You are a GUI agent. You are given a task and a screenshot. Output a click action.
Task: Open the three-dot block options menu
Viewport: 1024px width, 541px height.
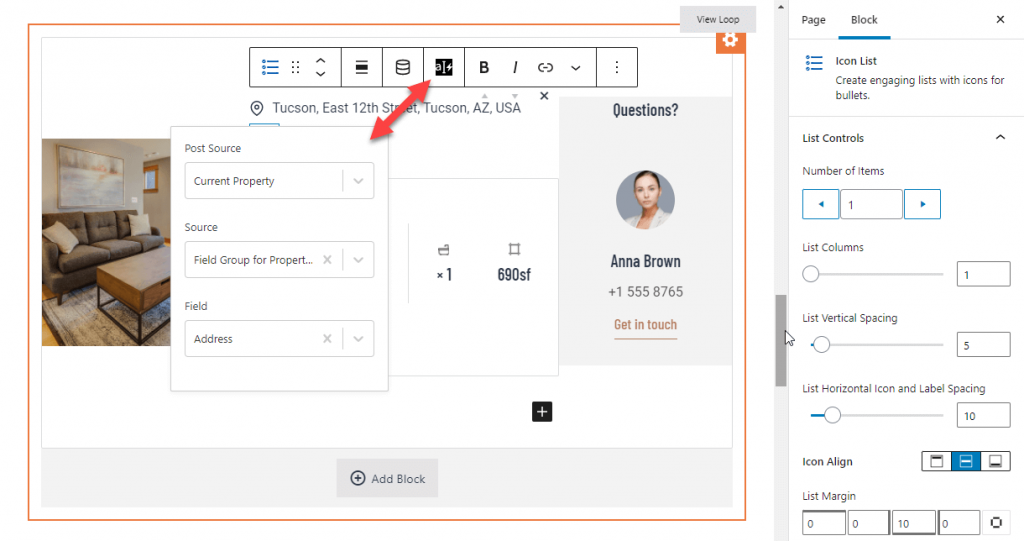click(x=616, y=67)
